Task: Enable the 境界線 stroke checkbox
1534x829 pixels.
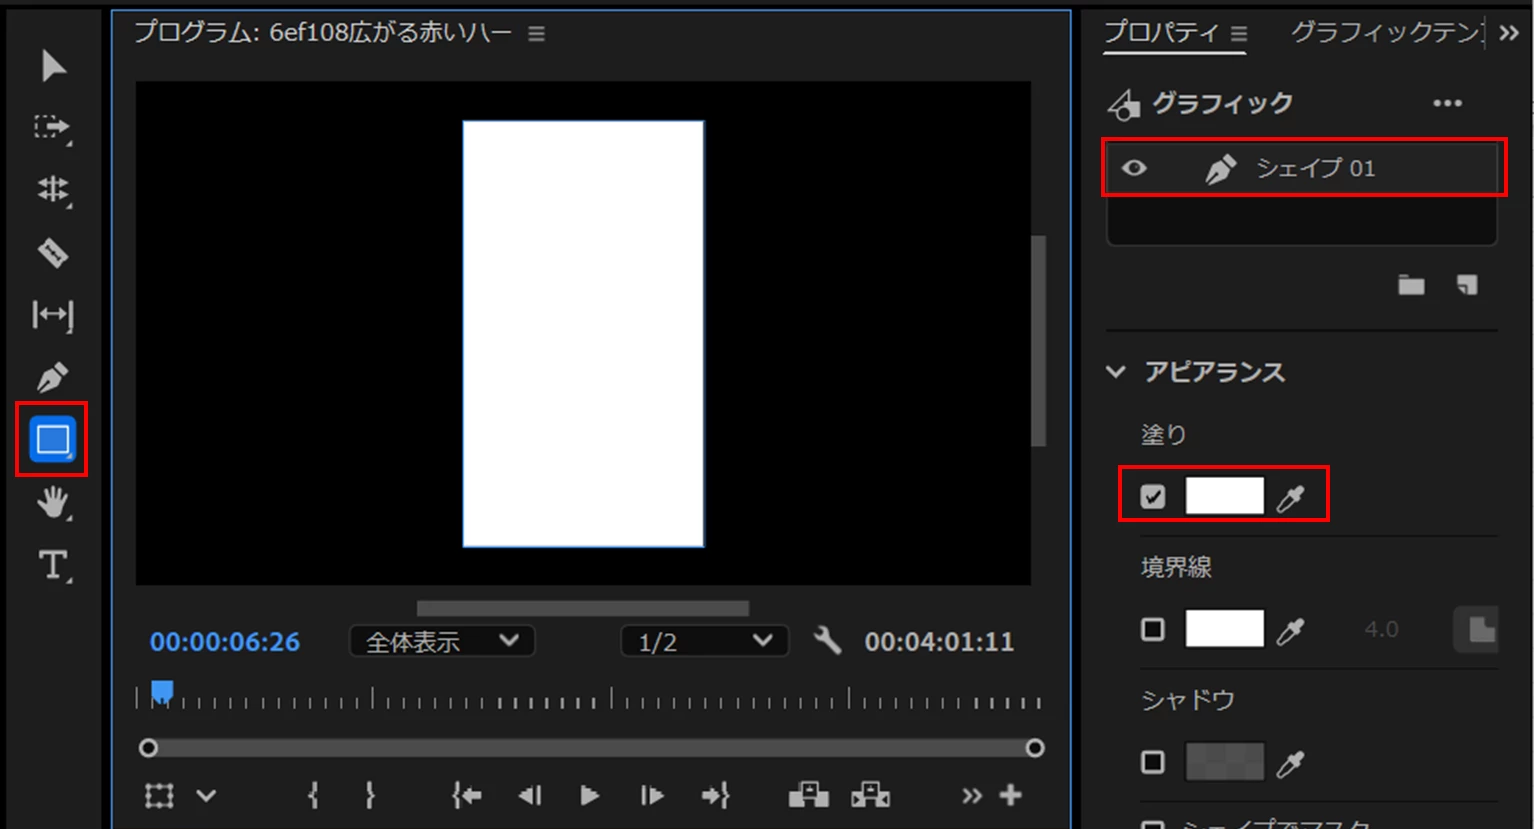Action: pyautogui.click(x=1153, y=630)
